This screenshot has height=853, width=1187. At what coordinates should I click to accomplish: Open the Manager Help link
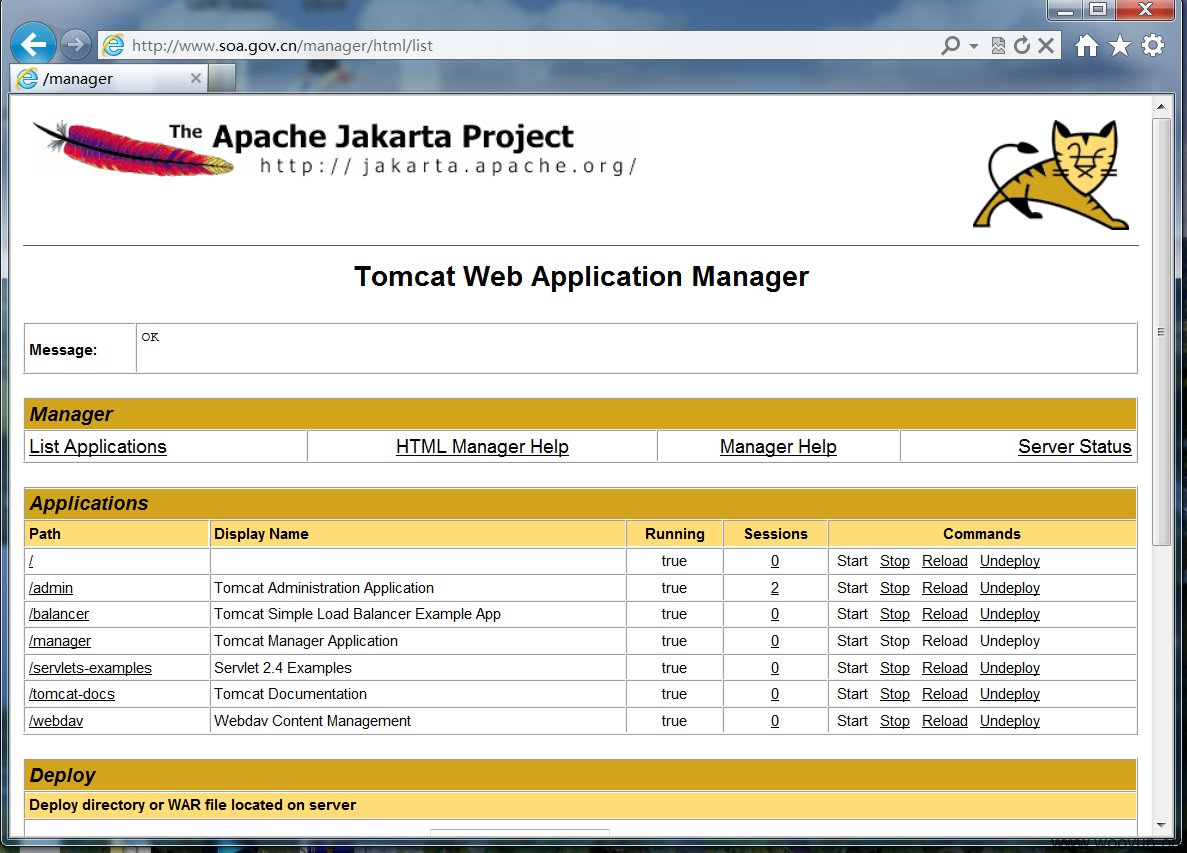click(x=778, y=447)
